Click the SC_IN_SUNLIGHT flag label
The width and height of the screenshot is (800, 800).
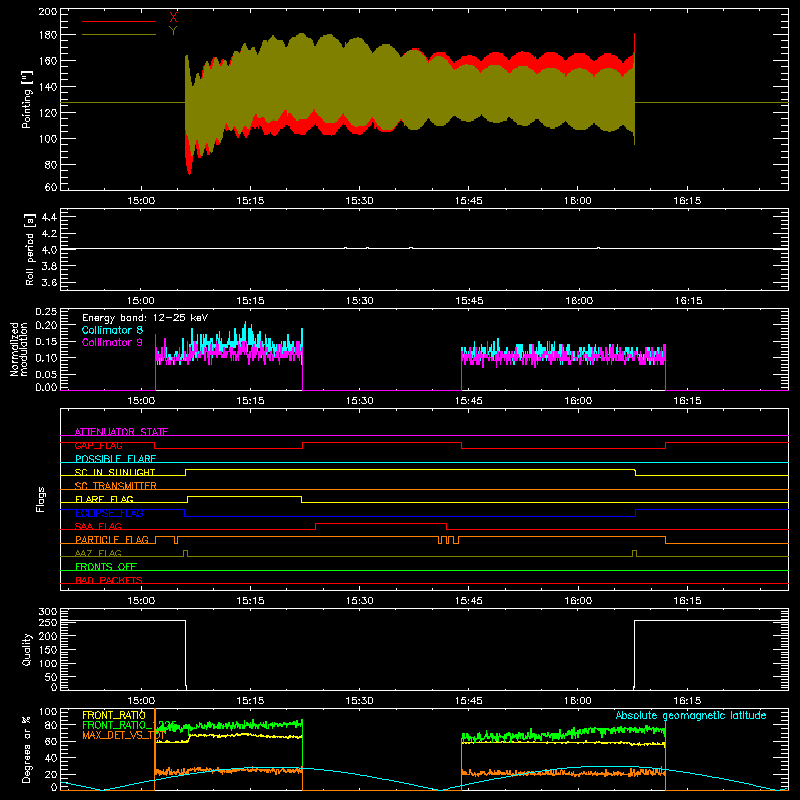115,472
